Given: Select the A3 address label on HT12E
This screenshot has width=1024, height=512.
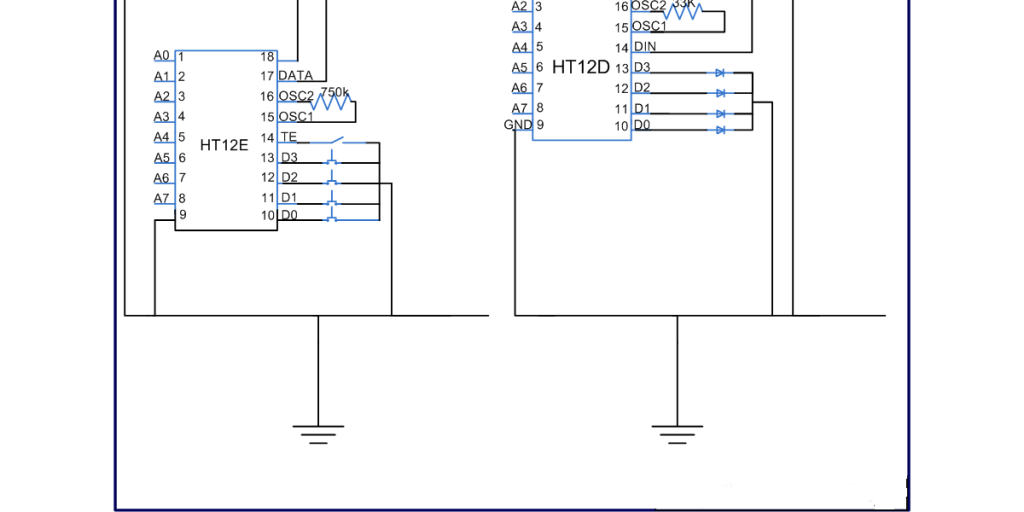Looking at the screenshot, I should point(161,116).
